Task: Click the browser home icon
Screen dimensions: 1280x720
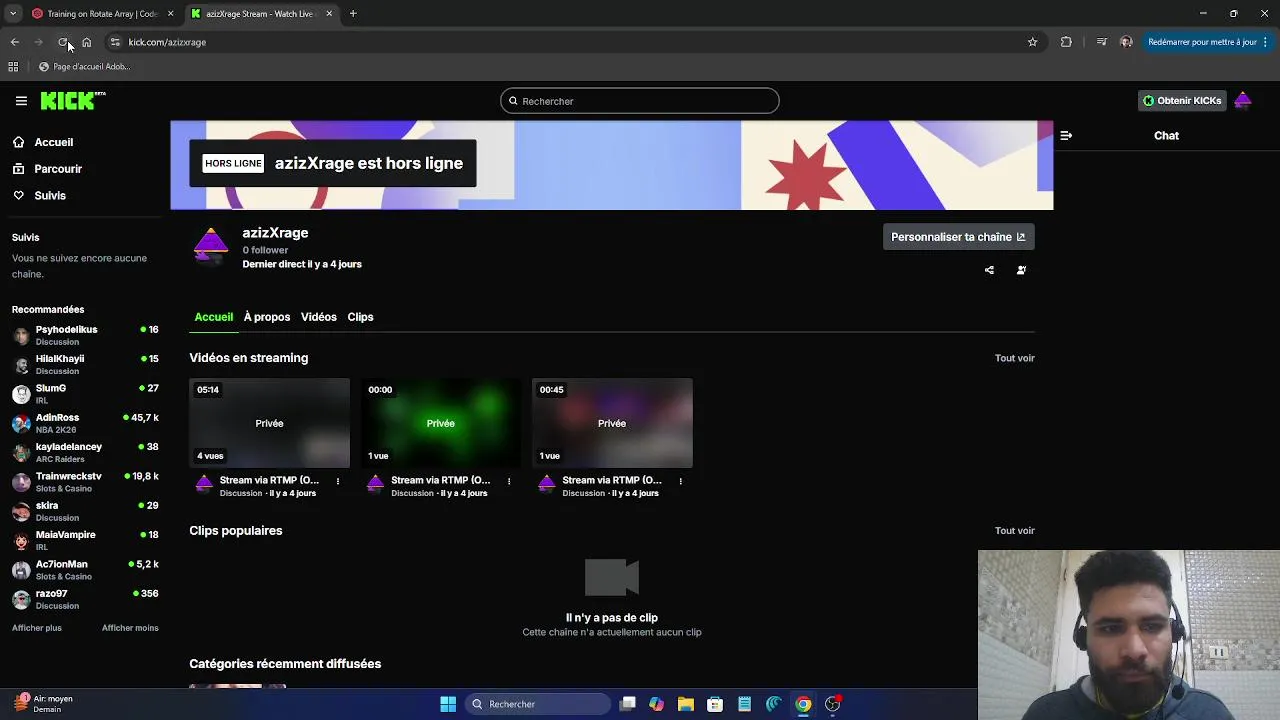Action: click(x=87, y=42)
